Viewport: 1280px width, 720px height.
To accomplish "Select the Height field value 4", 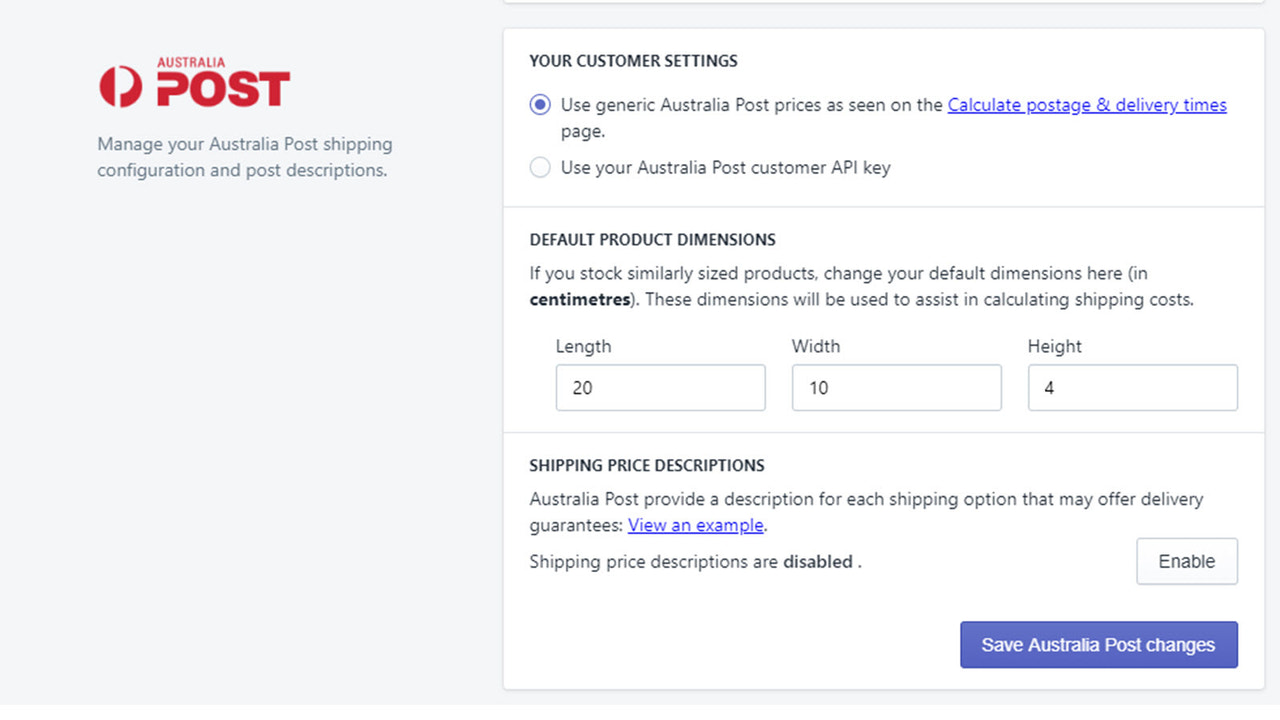I will click(1132, 387).
